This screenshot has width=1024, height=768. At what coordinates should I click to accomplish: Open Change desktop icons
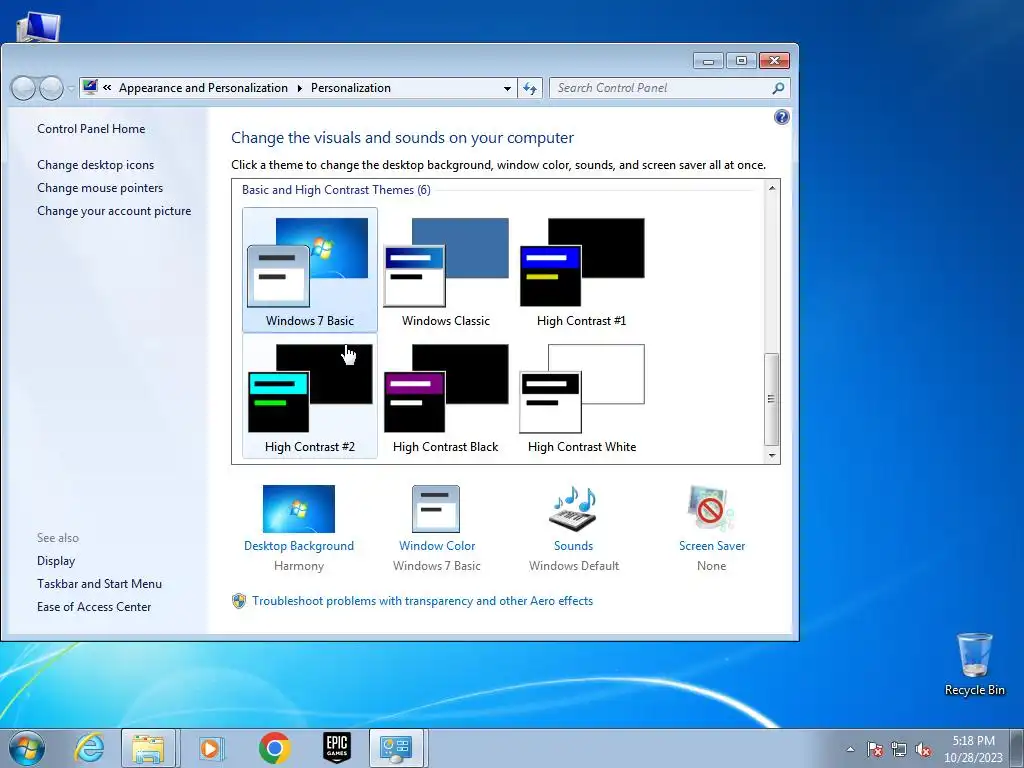95,165
